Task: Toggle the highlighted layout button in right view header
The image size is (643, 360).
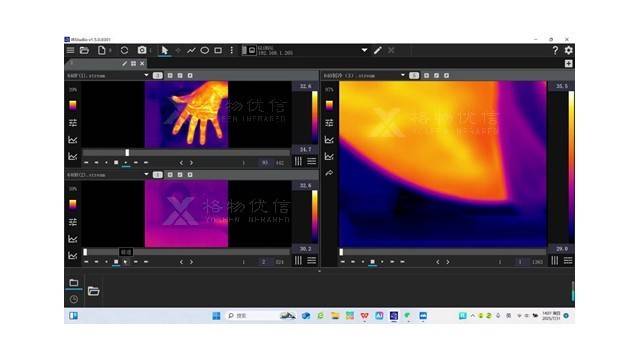Action: [414, 75]
